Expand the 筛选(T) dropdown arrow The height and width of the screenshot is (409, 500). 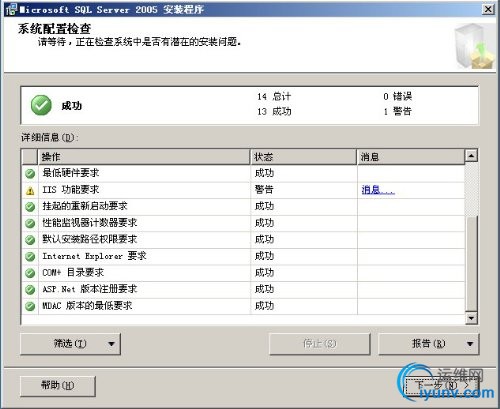tap(112, 344)
